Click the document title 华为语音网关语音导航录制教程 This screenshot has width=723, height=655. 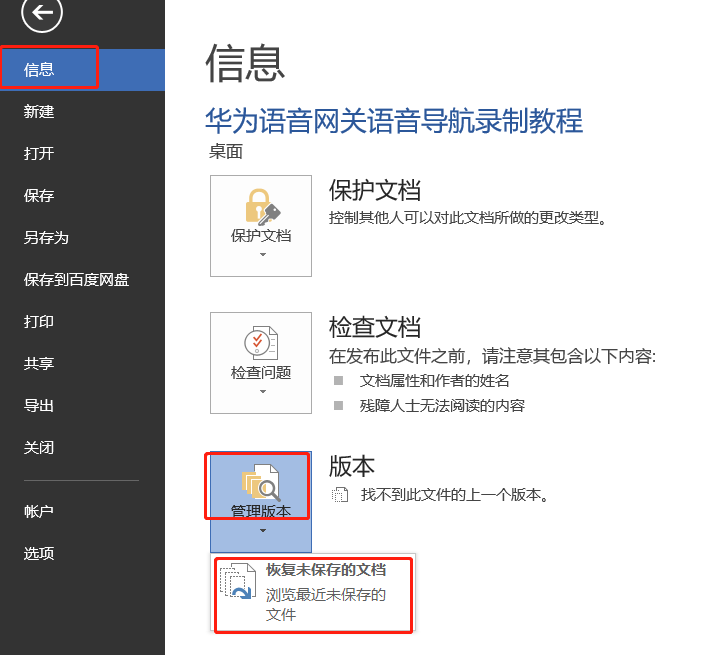tap(394, 121)
